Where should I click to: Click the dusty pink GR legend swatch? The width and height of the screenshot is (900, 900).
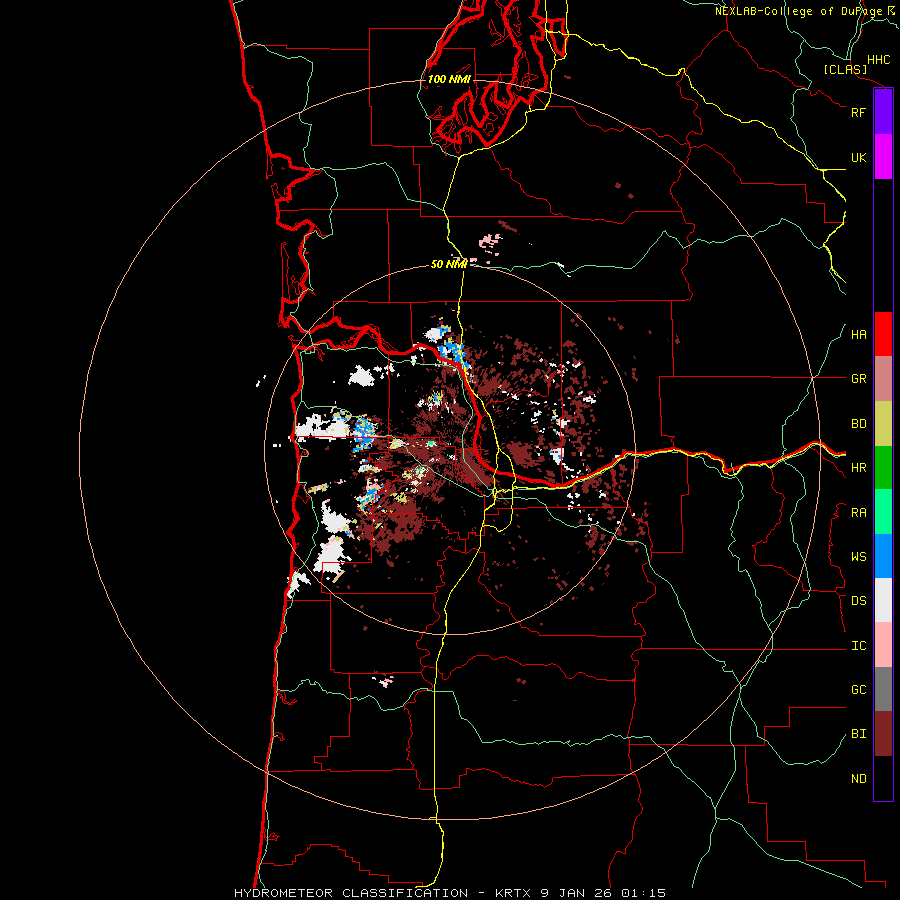click(883, 379)
